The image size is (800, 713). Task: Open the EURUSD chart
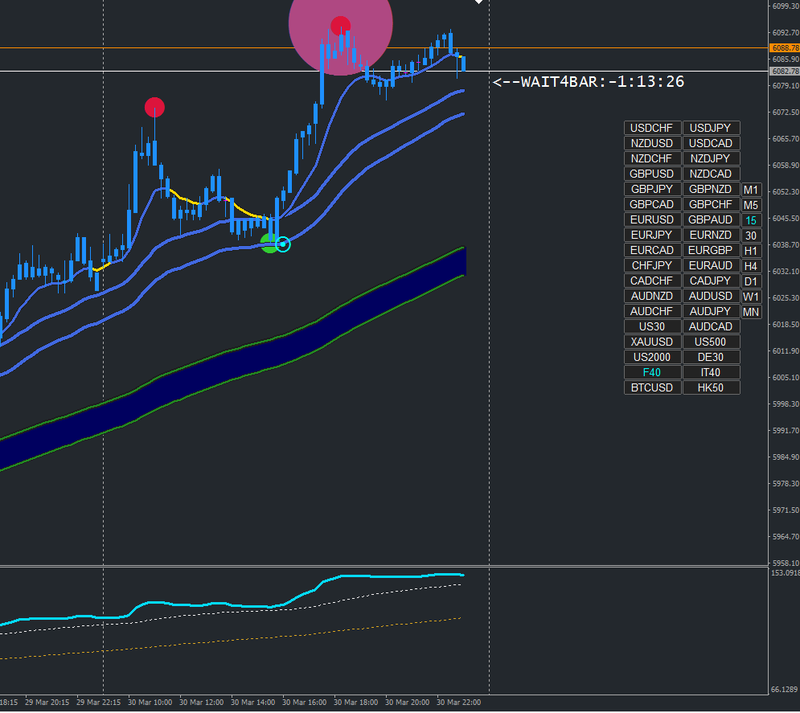coord(652,220)
